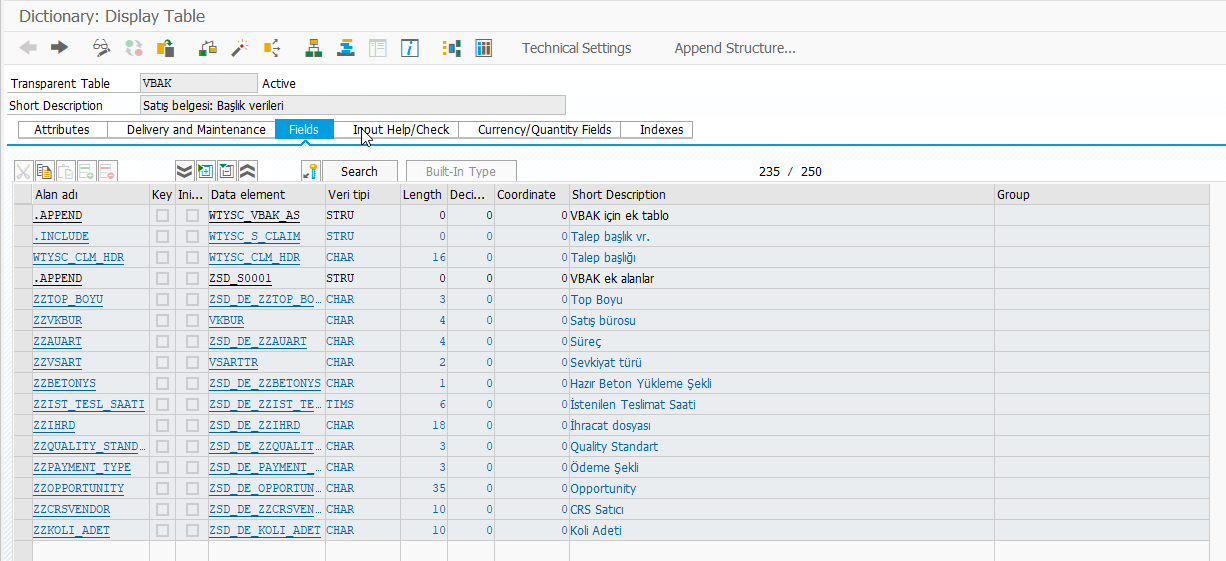Expand all includes with double-down chevron

coord(184,171)
